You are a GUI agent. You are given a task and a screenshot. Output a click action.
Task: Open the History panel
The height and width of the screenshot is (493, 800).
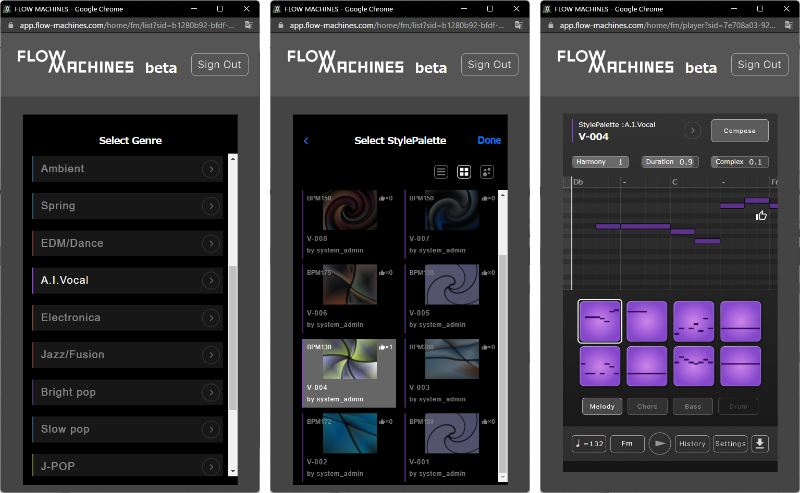point(692,443)
